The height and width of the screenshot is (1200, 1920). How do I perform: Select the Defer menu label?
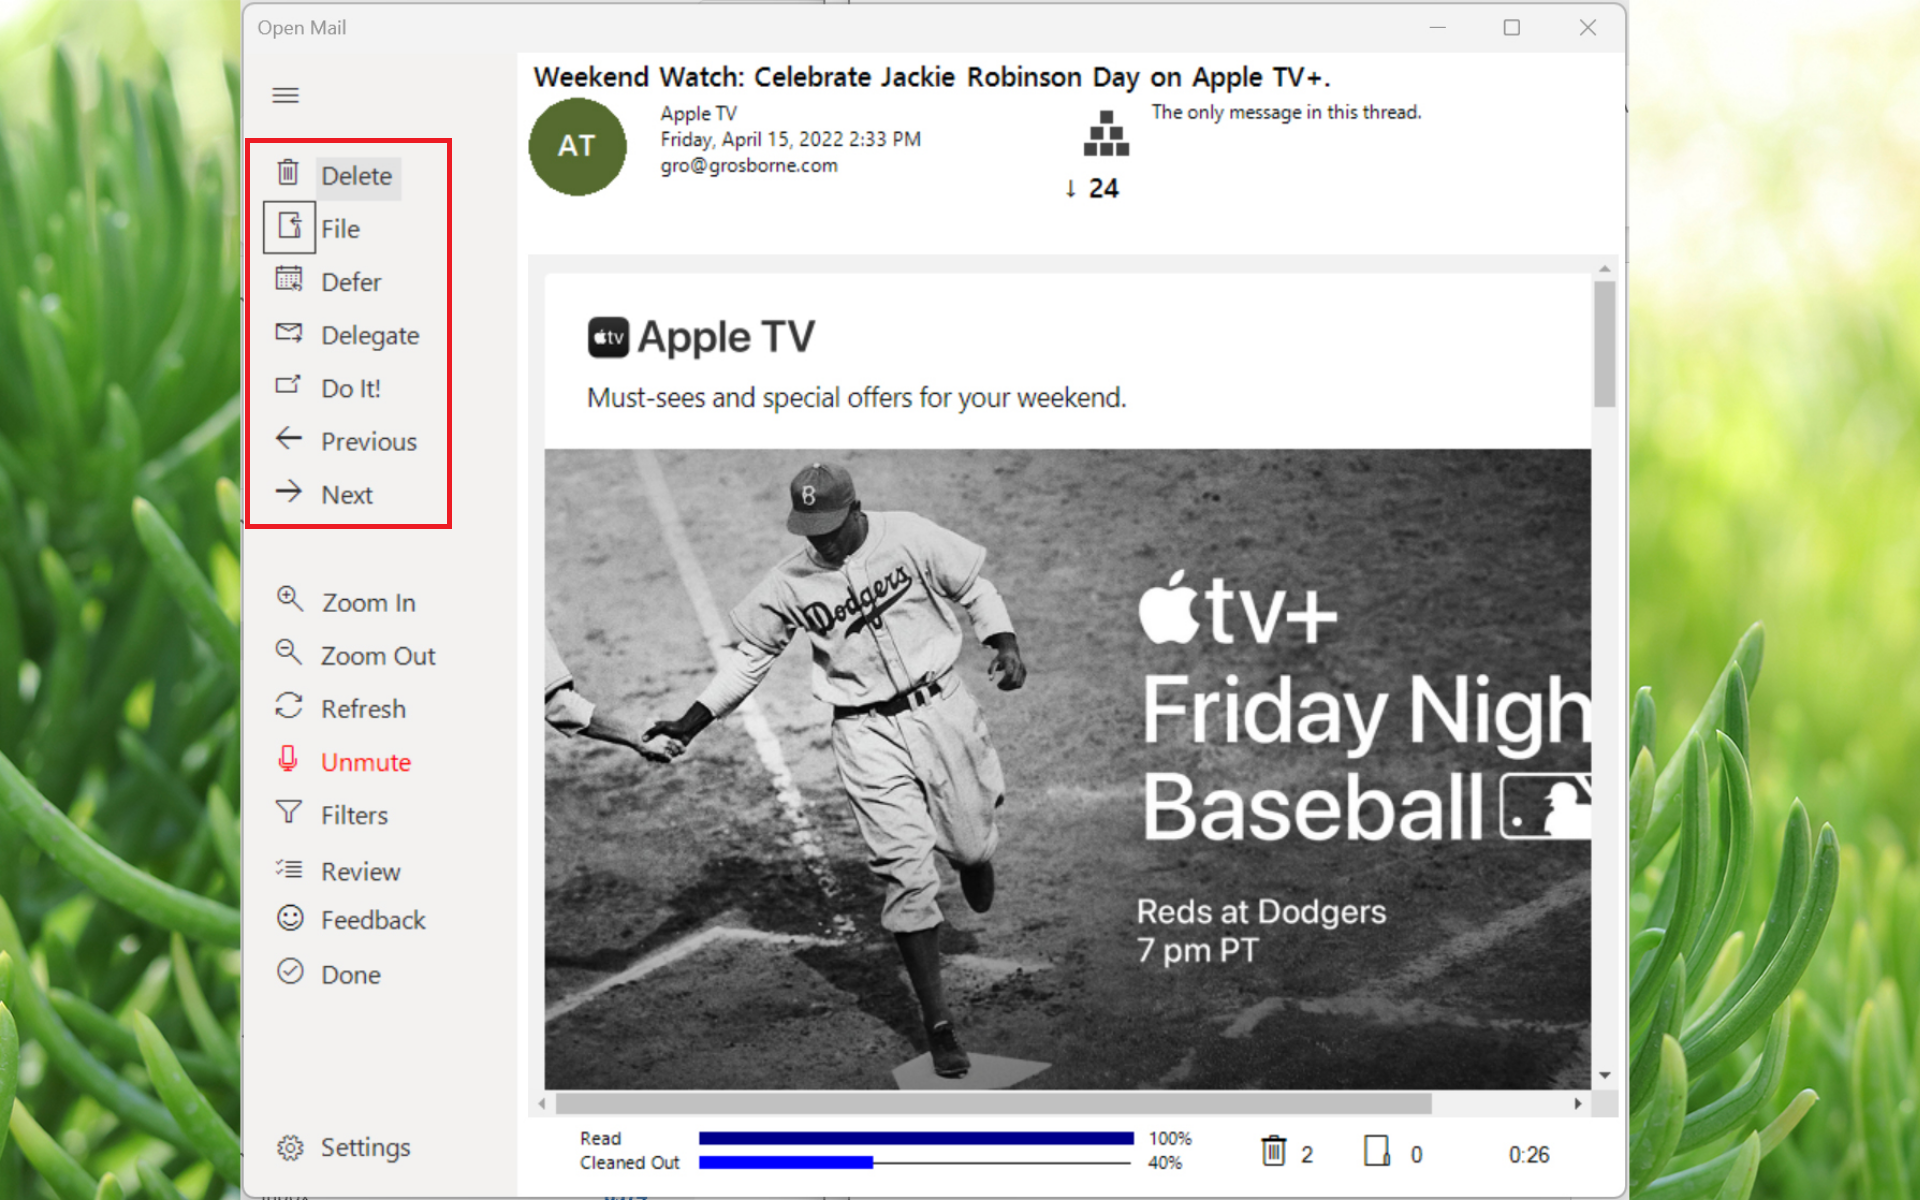[x=351, y=282]
